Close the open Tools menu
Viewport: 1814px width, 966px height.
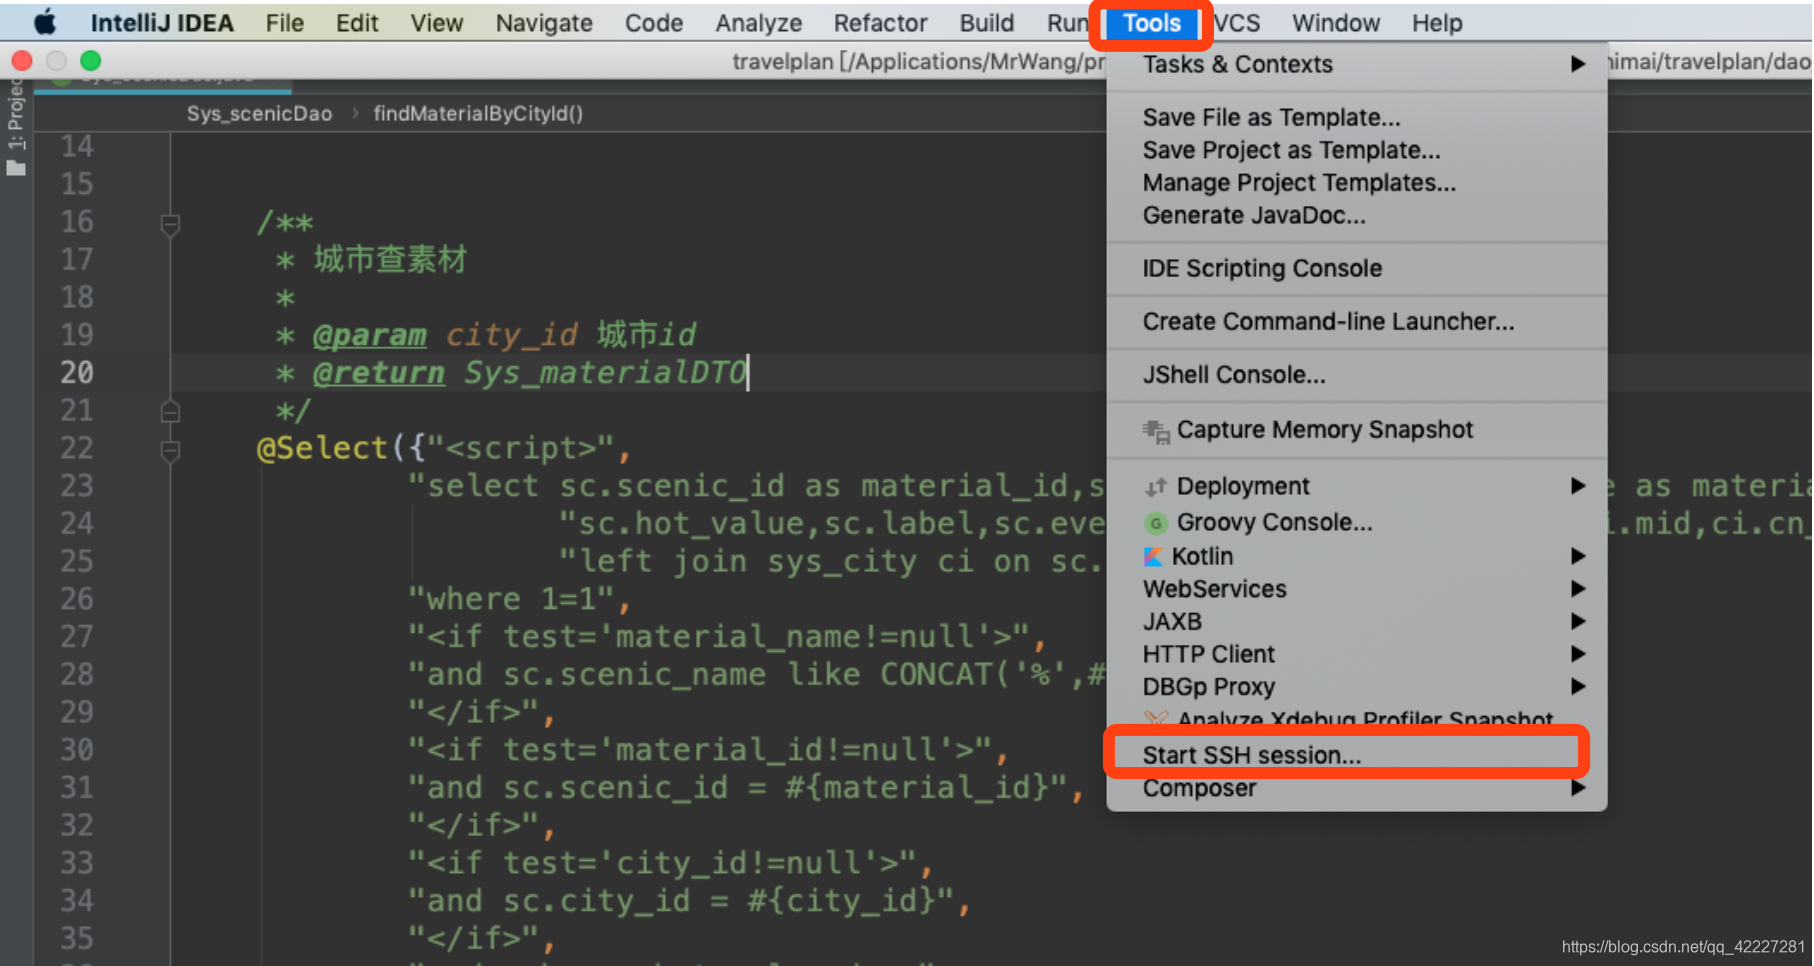[1151, 22]
